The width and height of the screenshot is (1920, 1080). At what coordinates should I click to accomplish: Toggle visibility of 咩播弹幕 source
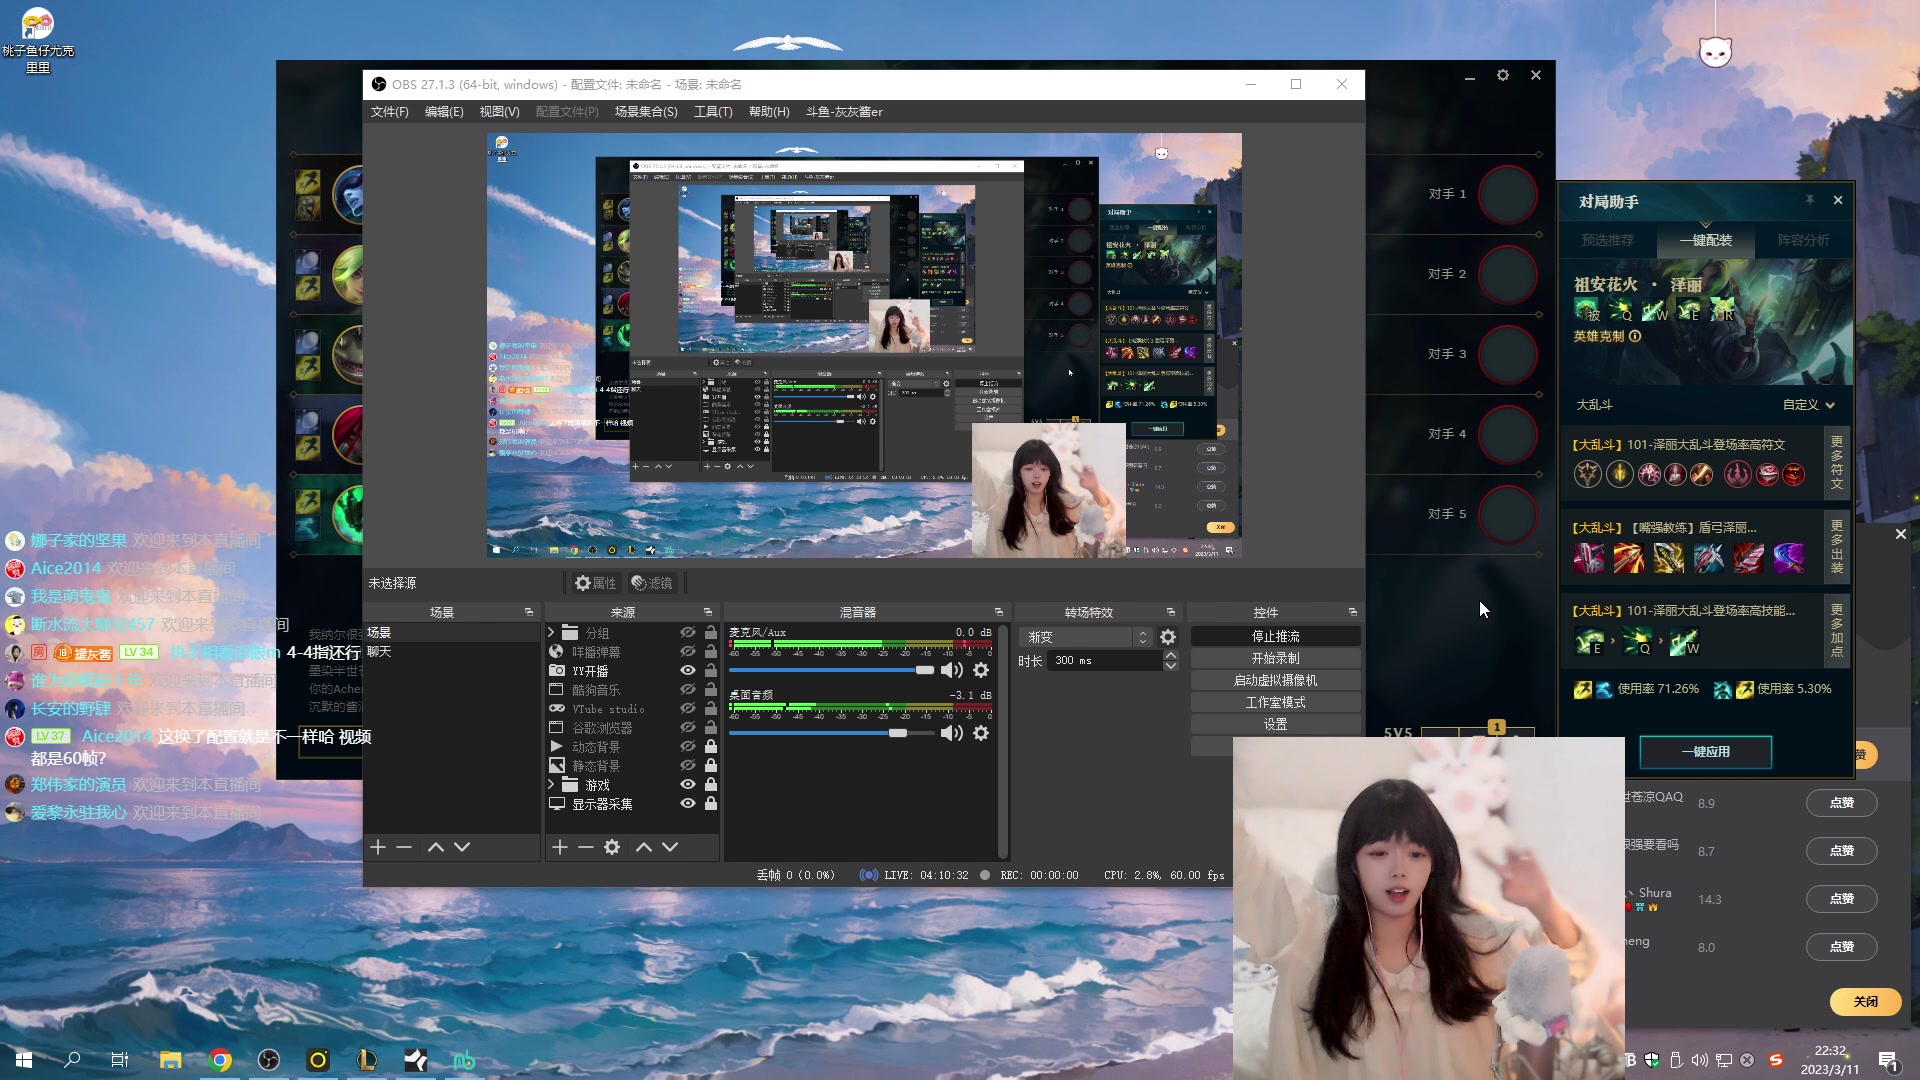[x=688, y=652]
